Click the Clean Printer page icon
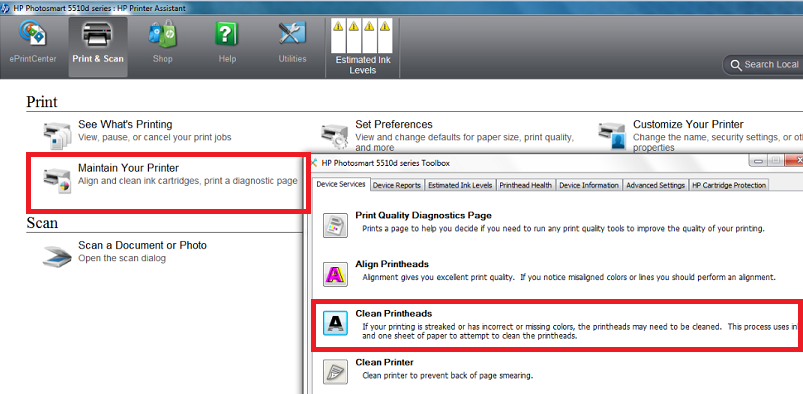803x394 pixels. [x=335, y=372]
